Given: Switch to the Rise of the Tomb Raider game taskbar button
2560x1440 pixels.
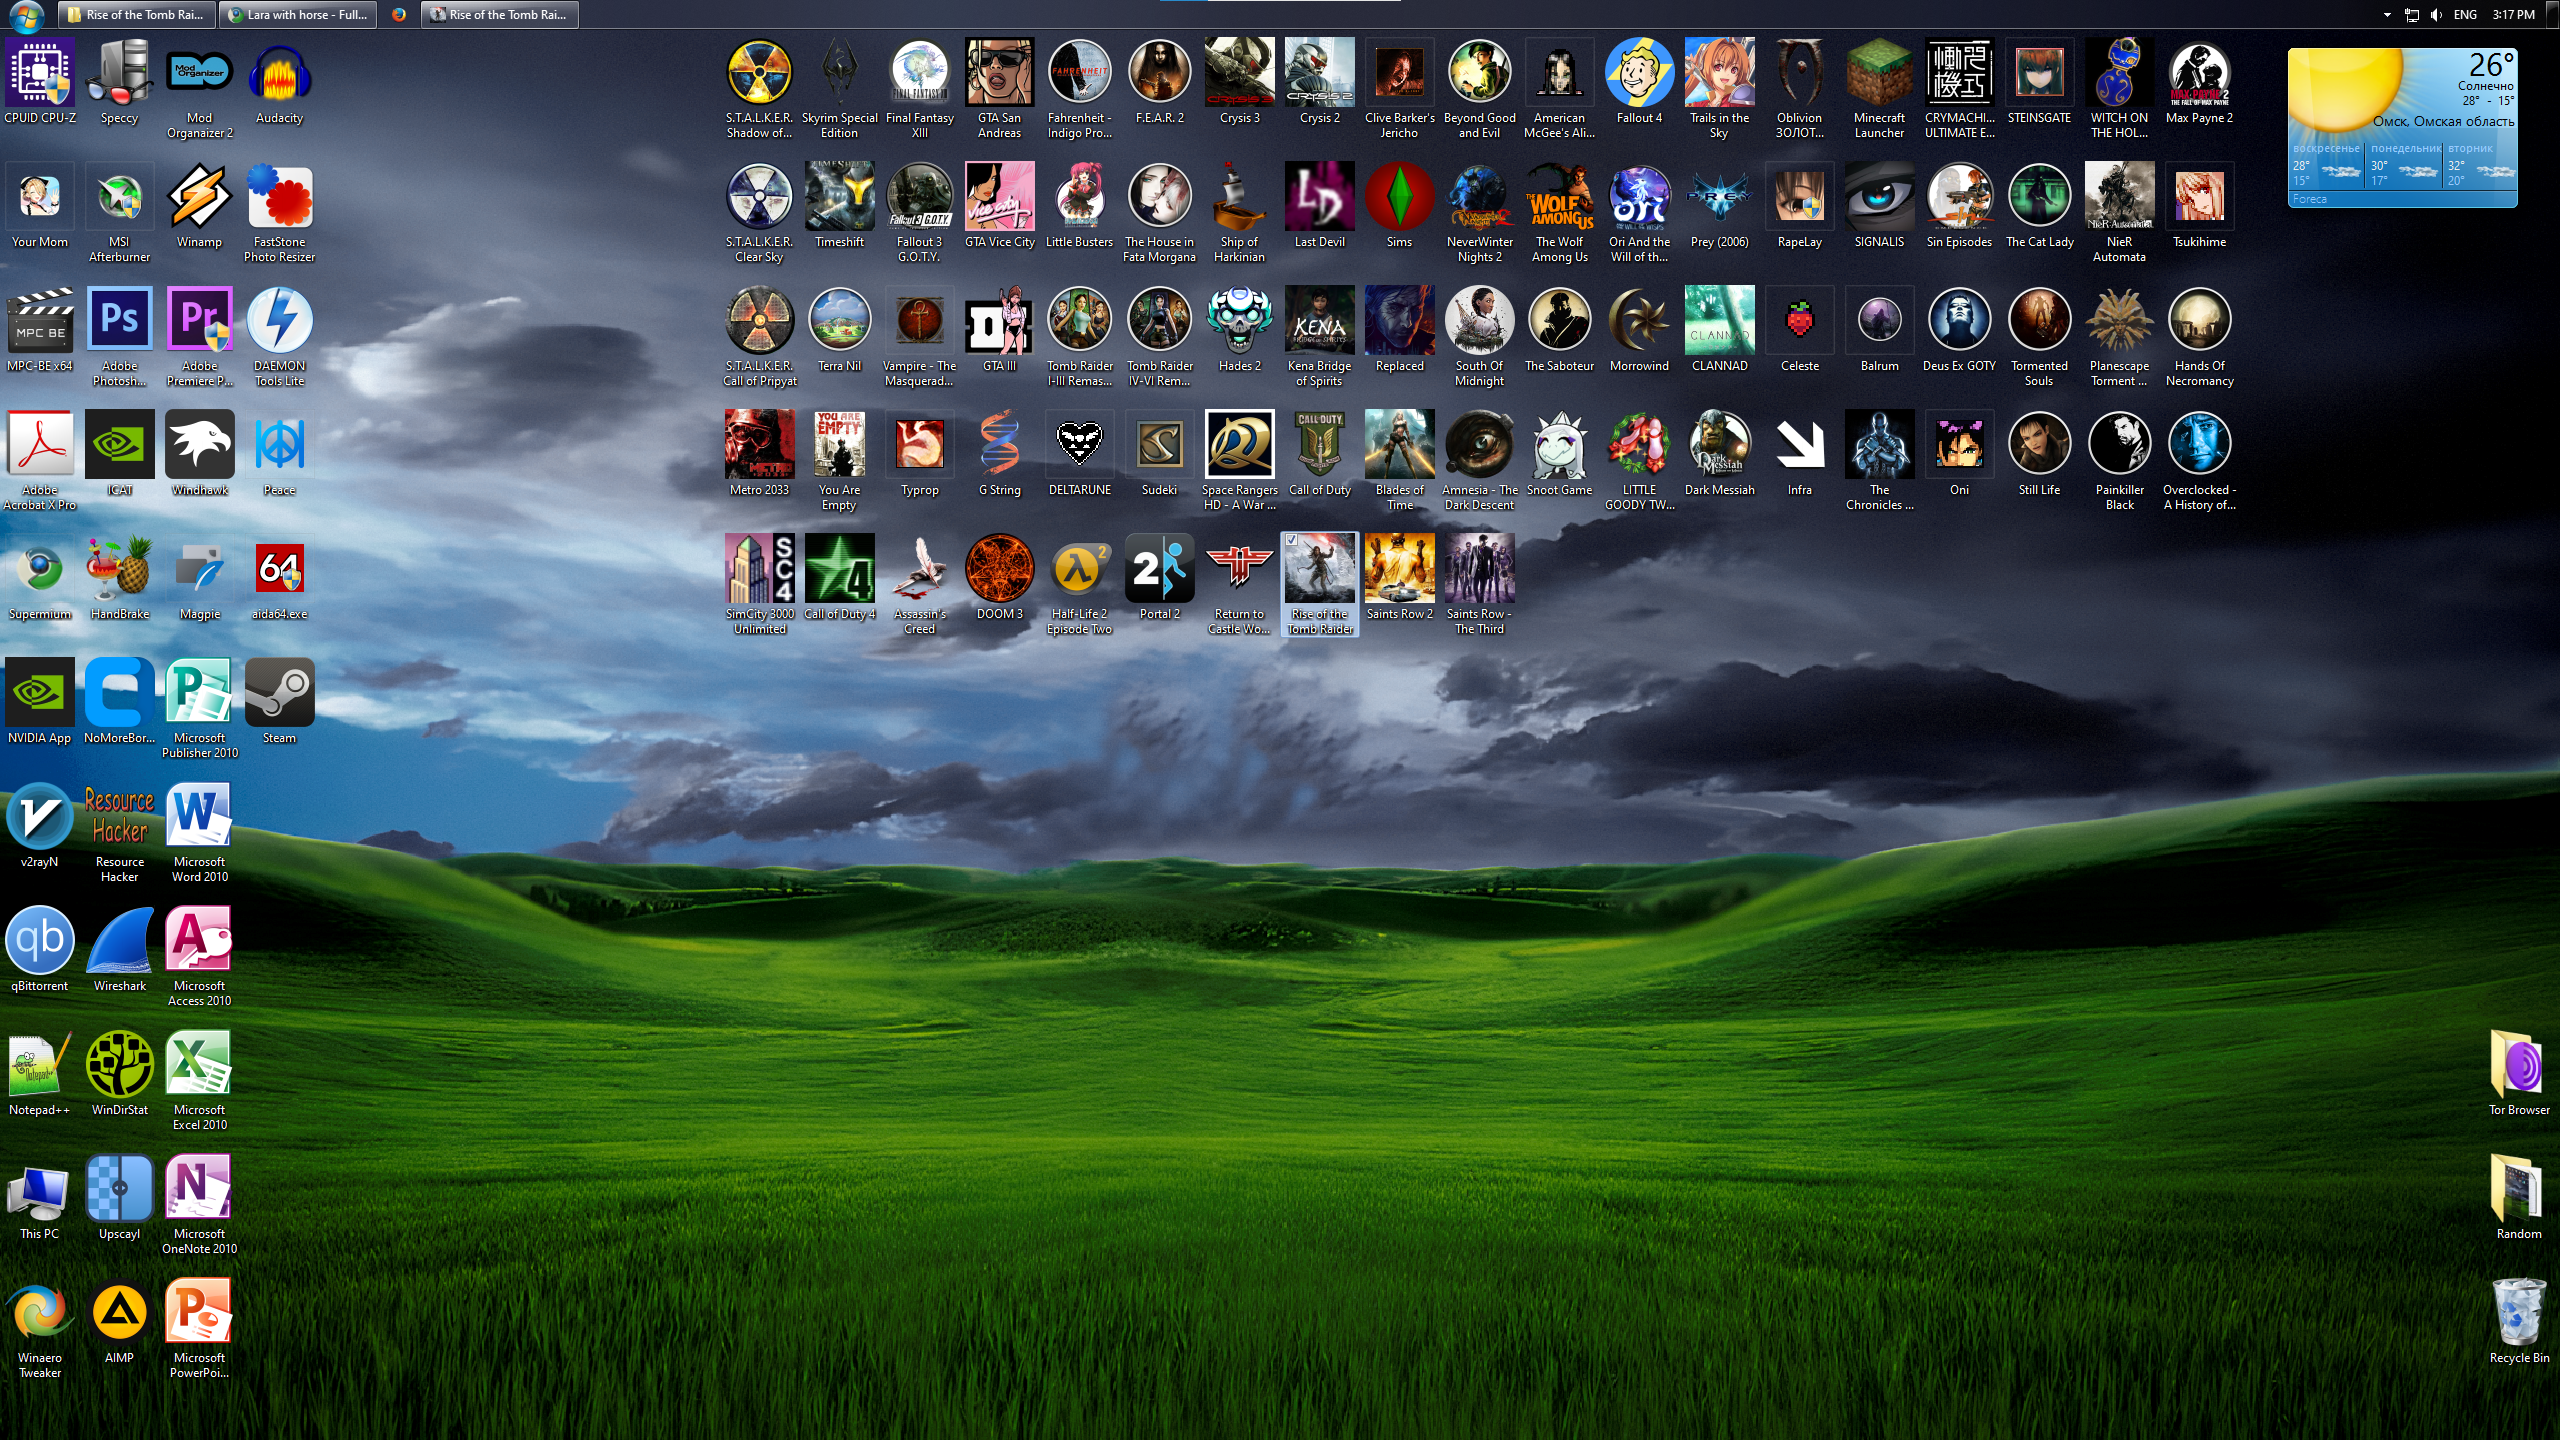Looking at the screenshot, I should click(x=500, y=15).
